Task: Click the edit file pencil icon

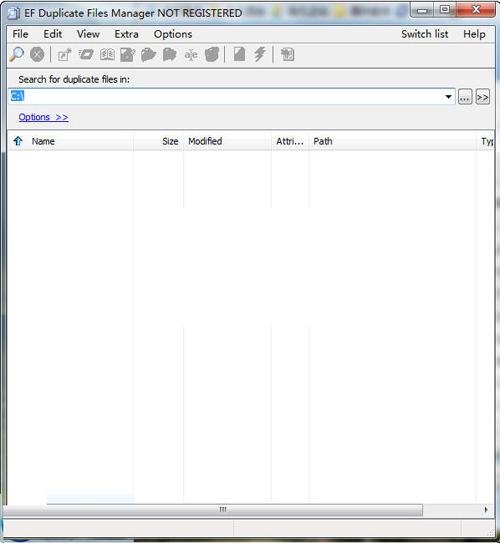Action: [127, 54]
